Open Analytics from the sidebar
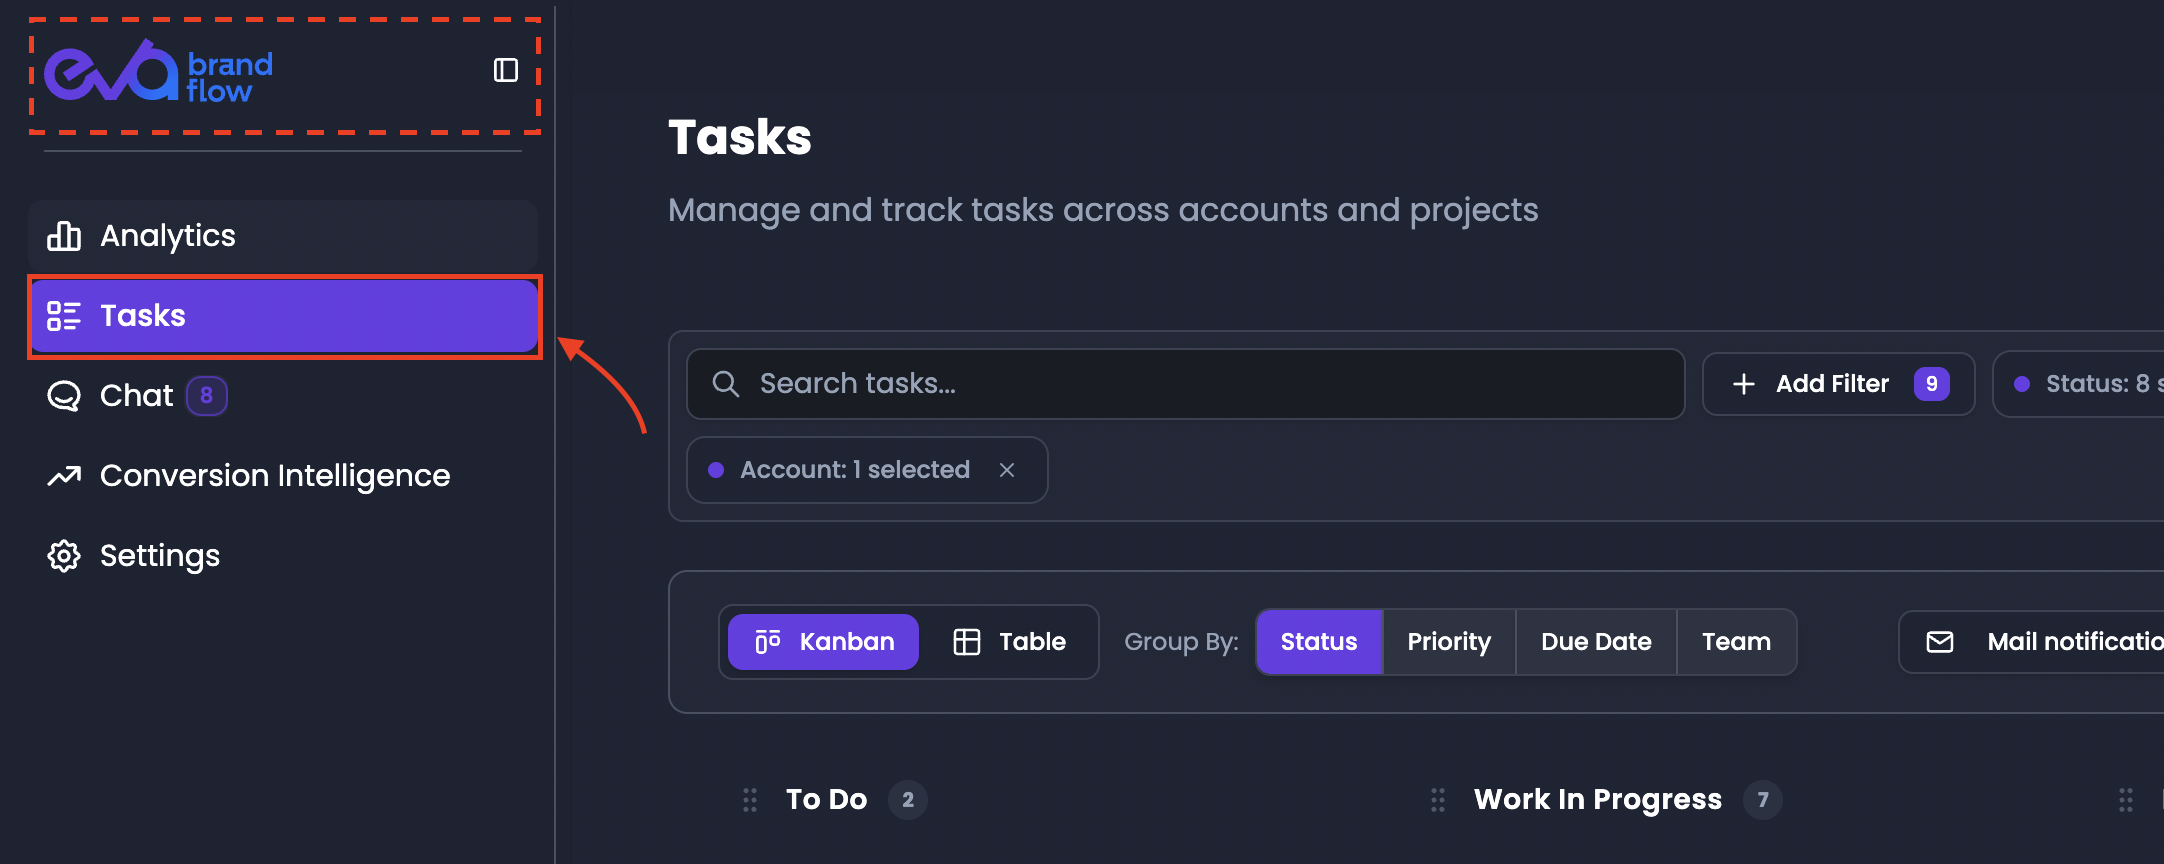 [x=283, y=235]
